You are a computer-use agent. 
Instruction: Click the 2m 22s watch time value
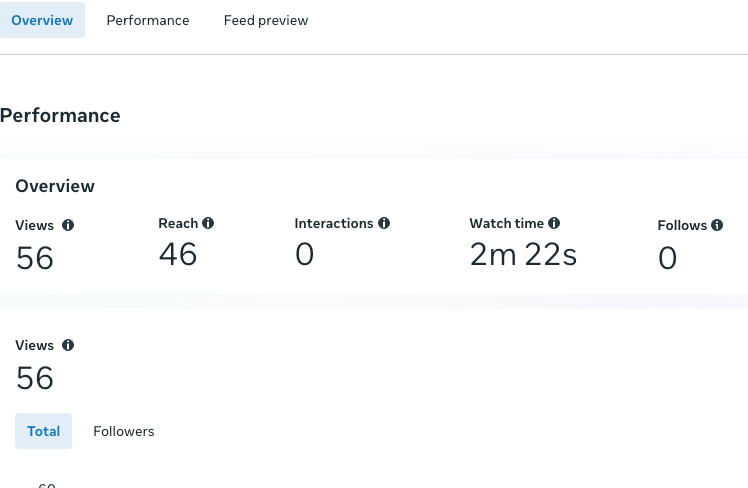(523, 255)
